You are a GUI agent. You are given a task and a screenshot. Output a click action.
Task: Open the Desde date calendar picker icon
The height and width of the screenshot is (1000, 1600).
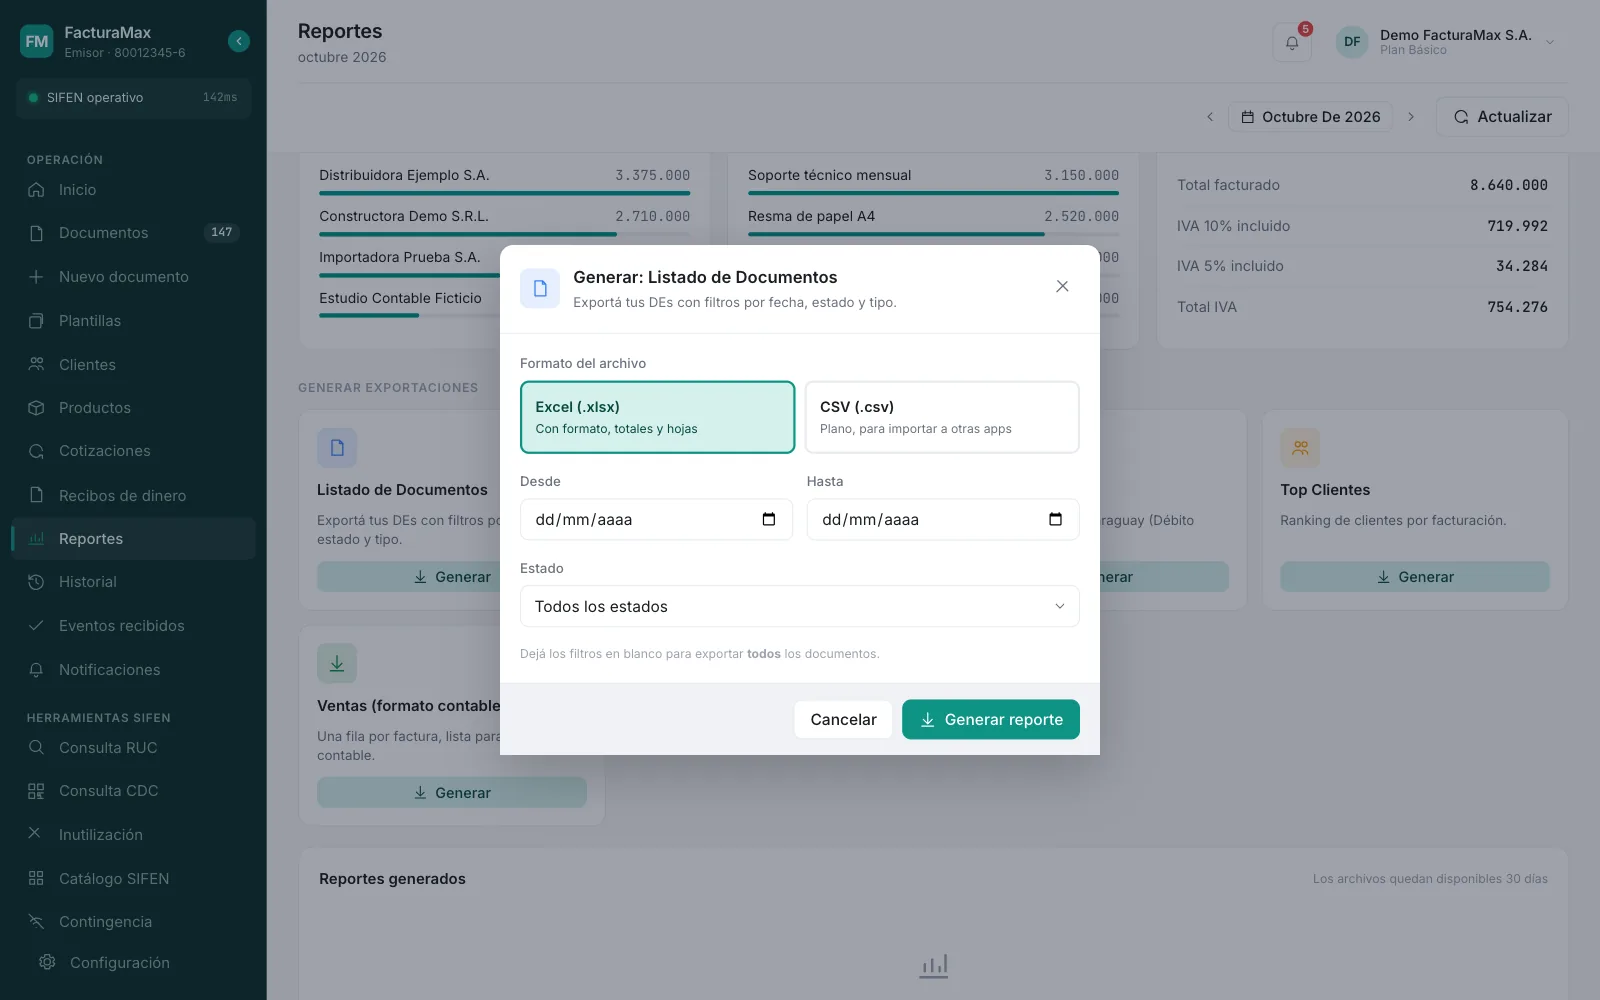tap(769, 519)
